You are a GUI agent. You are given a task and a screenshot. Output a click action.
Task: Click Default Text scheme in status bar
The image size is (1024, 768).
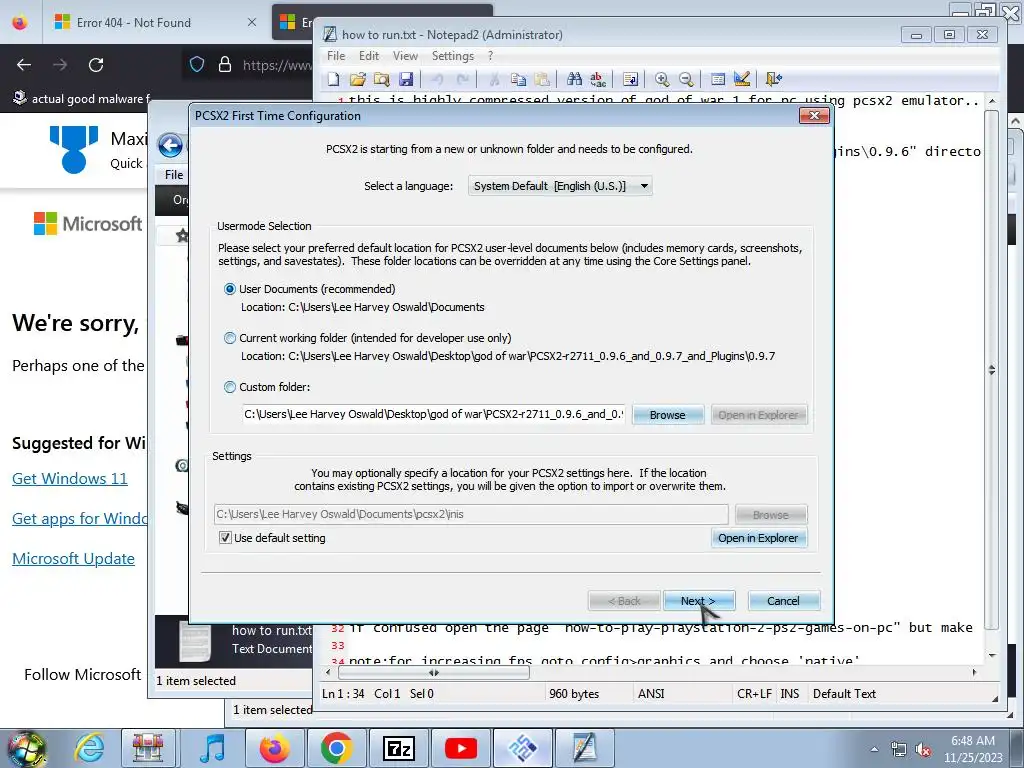[x=844, y=694]
